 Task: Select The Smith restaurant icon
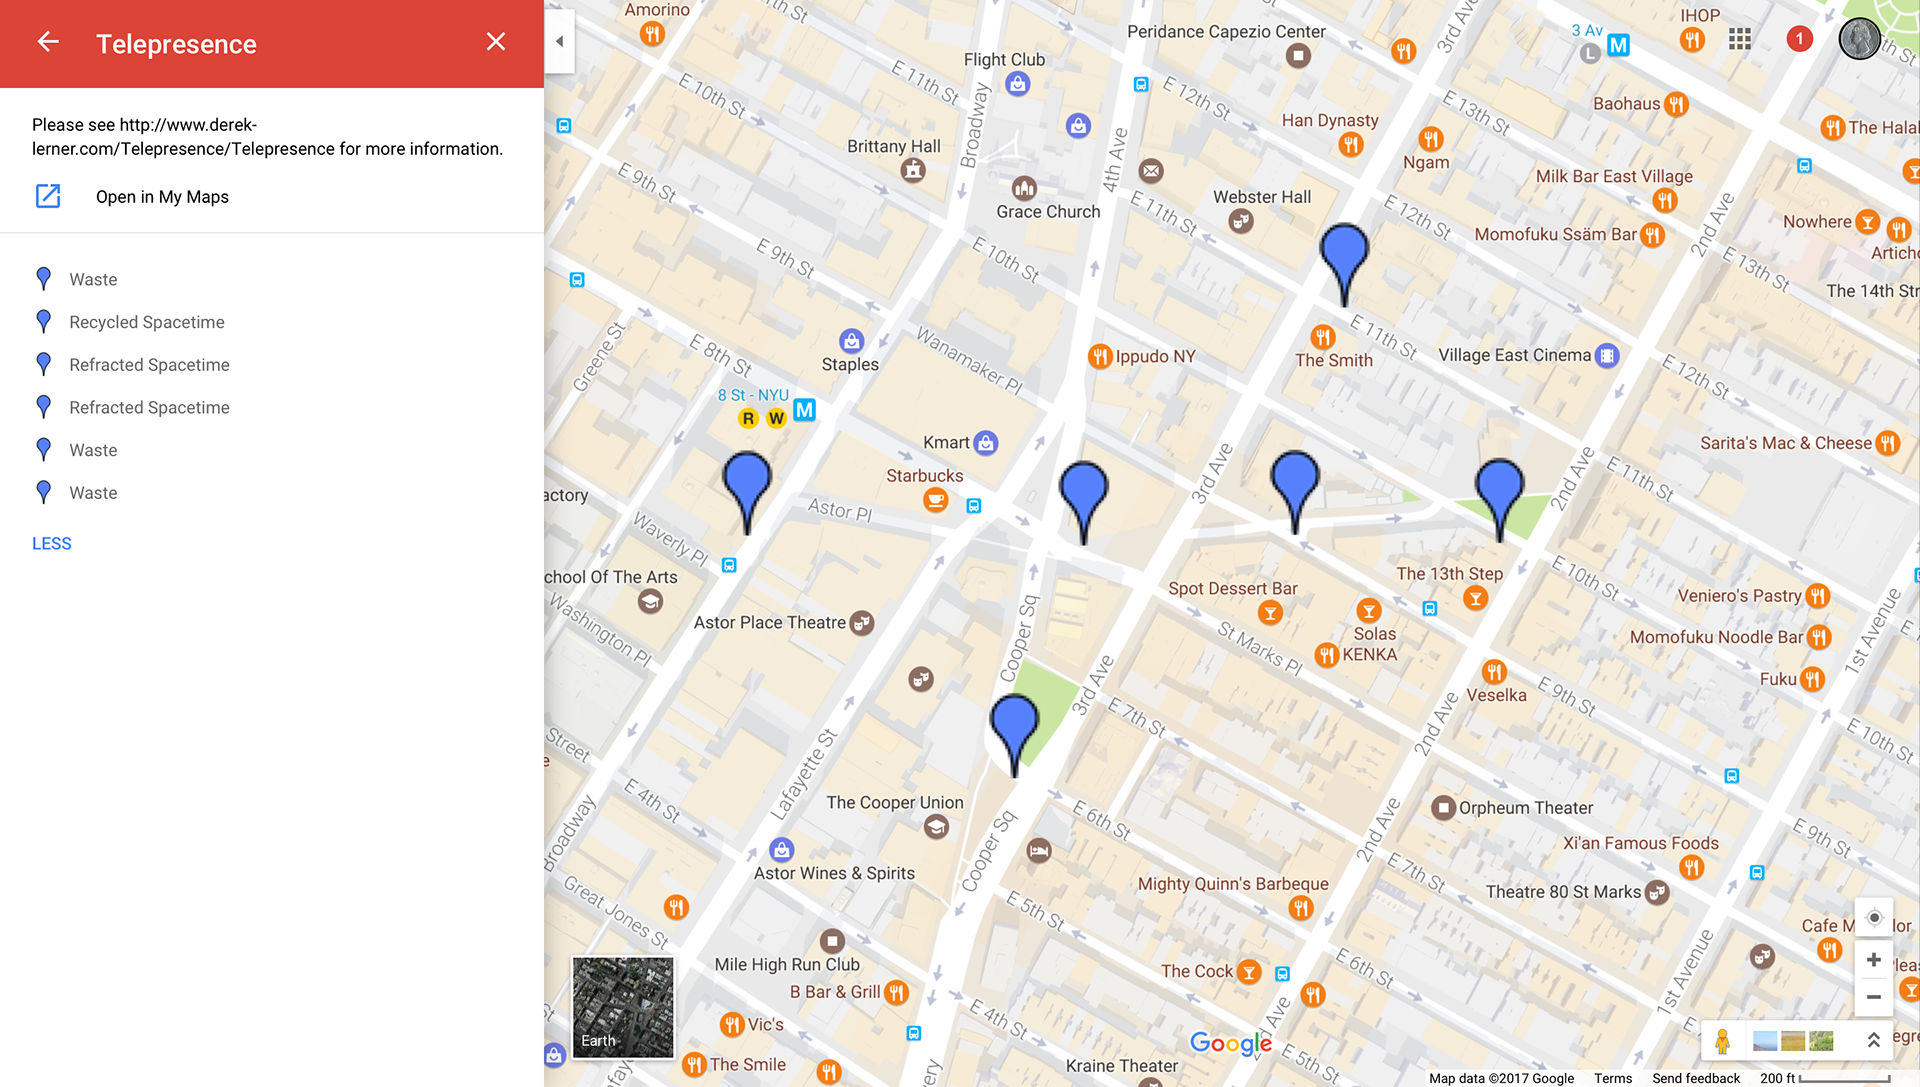click(1323, 336)
